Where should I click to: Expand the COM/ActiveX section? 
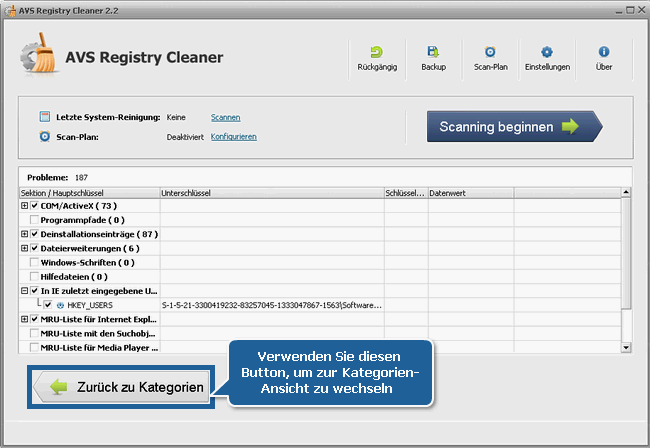point(24,206)
